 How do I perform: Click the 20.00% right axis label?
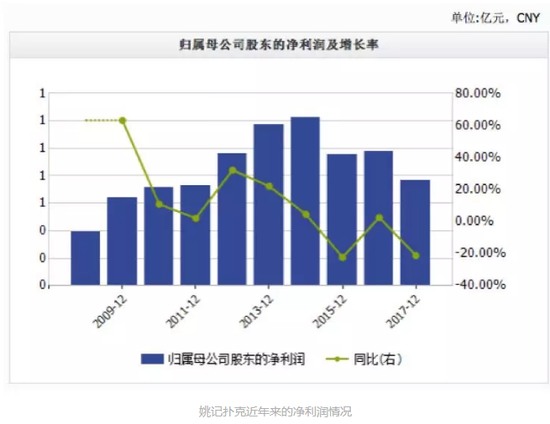point(478,189)
